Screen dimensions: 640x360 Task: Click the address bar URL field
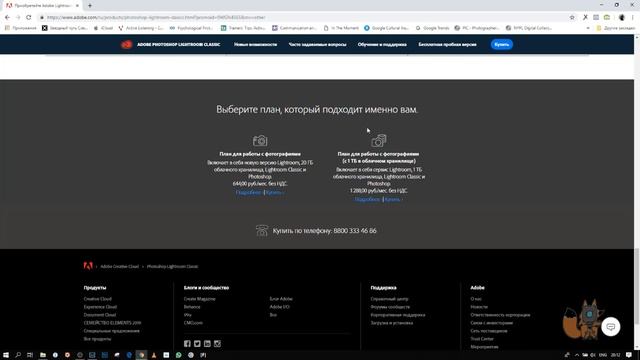click(302, 17)
